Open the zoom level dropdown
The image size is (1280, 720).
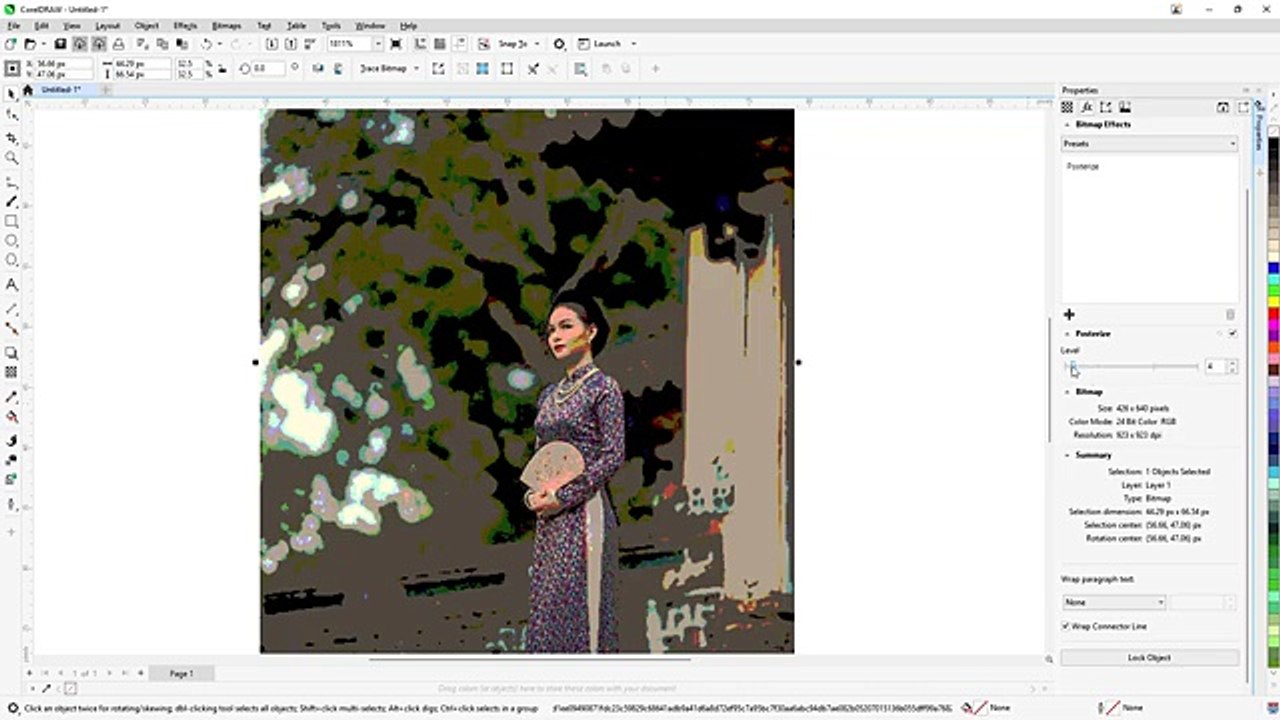pos(378,44)
